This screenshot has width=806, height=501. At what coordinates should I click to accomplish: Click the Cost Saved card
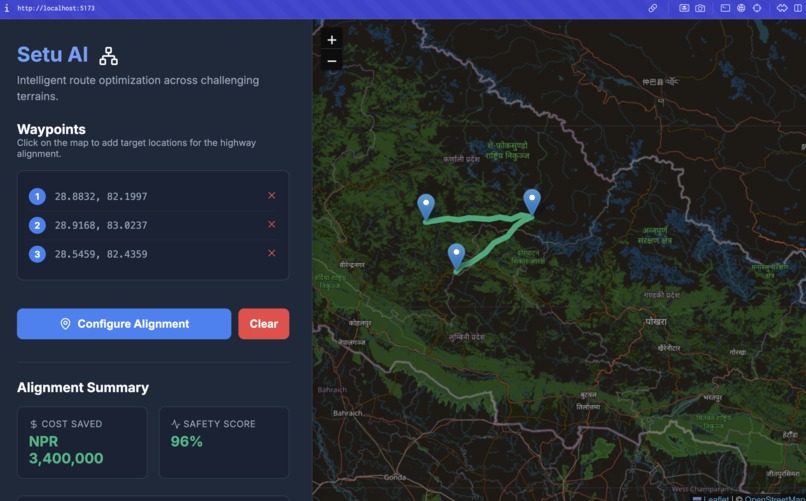point(82,442)
